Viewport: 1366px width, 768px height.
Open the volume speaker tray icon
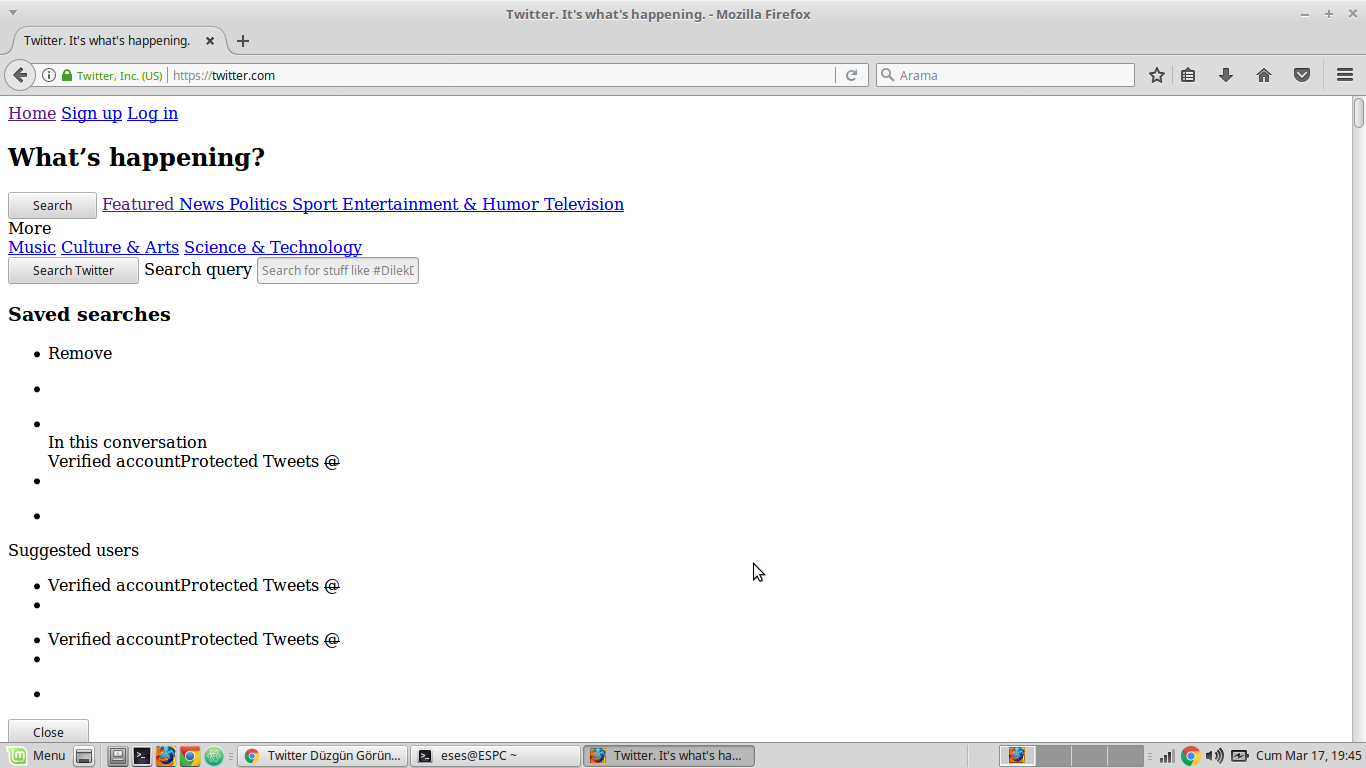(x=1214, y=756)
